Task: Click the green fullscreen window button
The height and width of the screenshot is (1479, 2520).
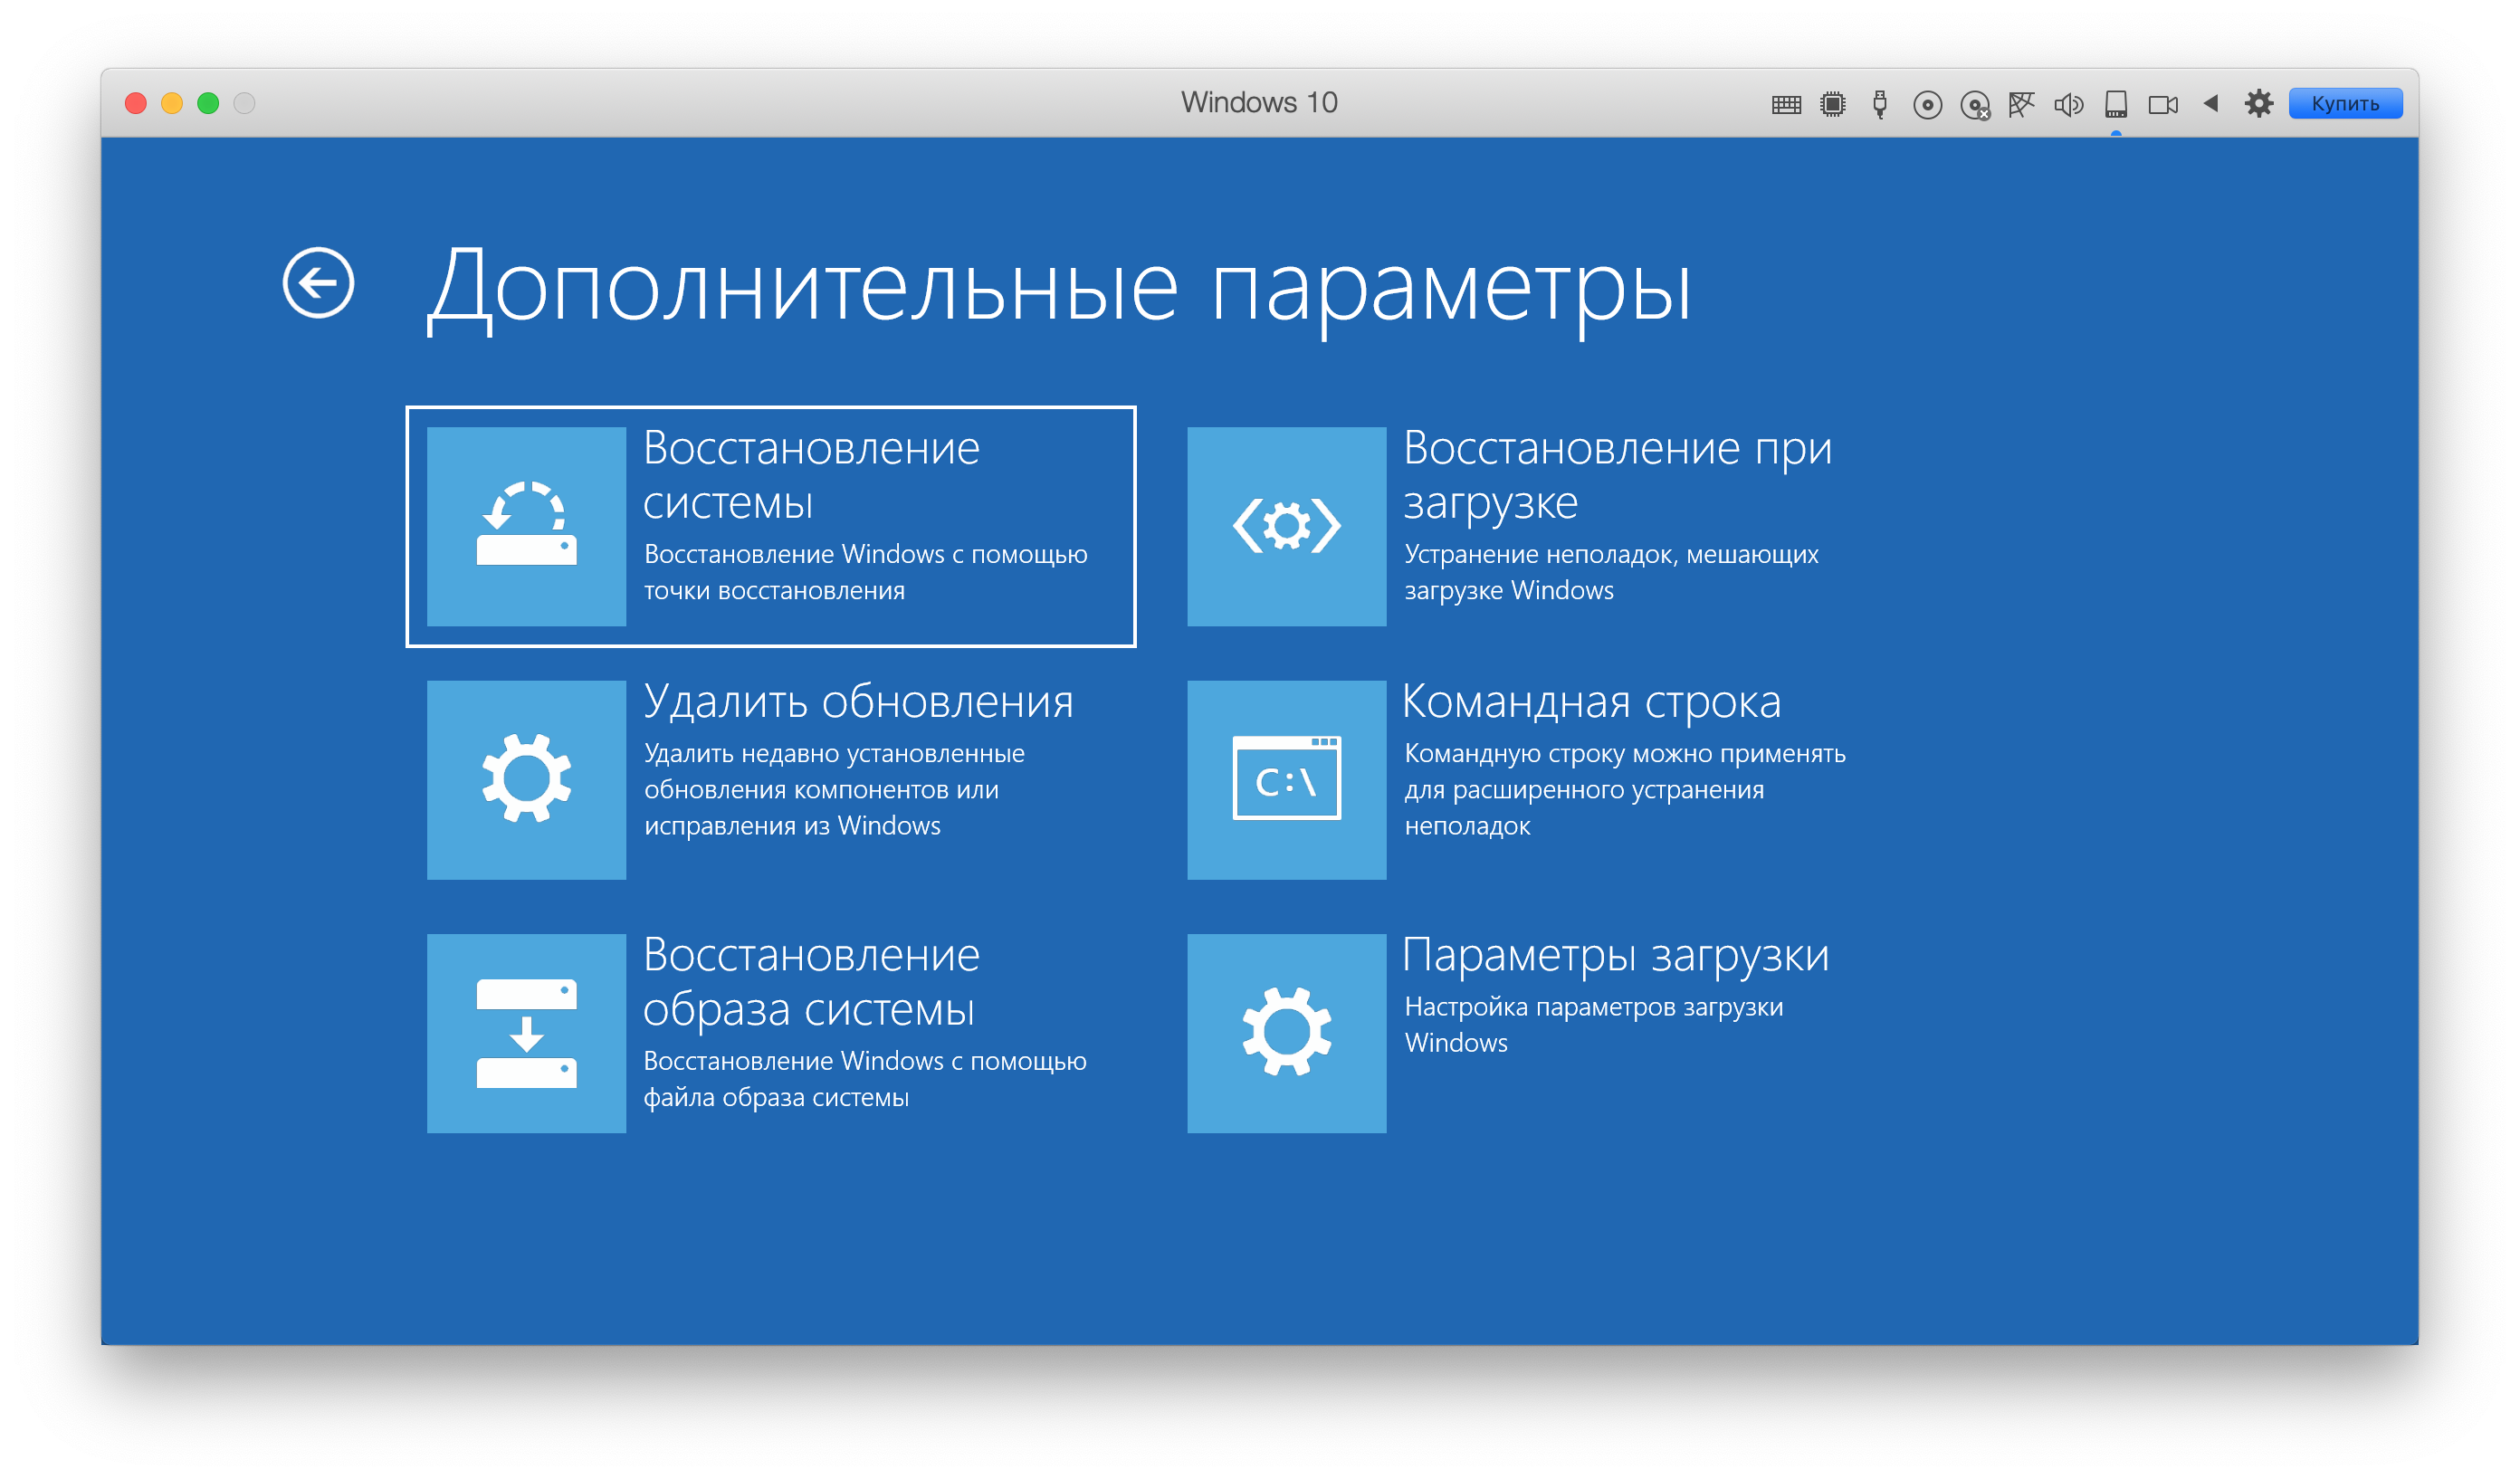Action: [208, 103]
